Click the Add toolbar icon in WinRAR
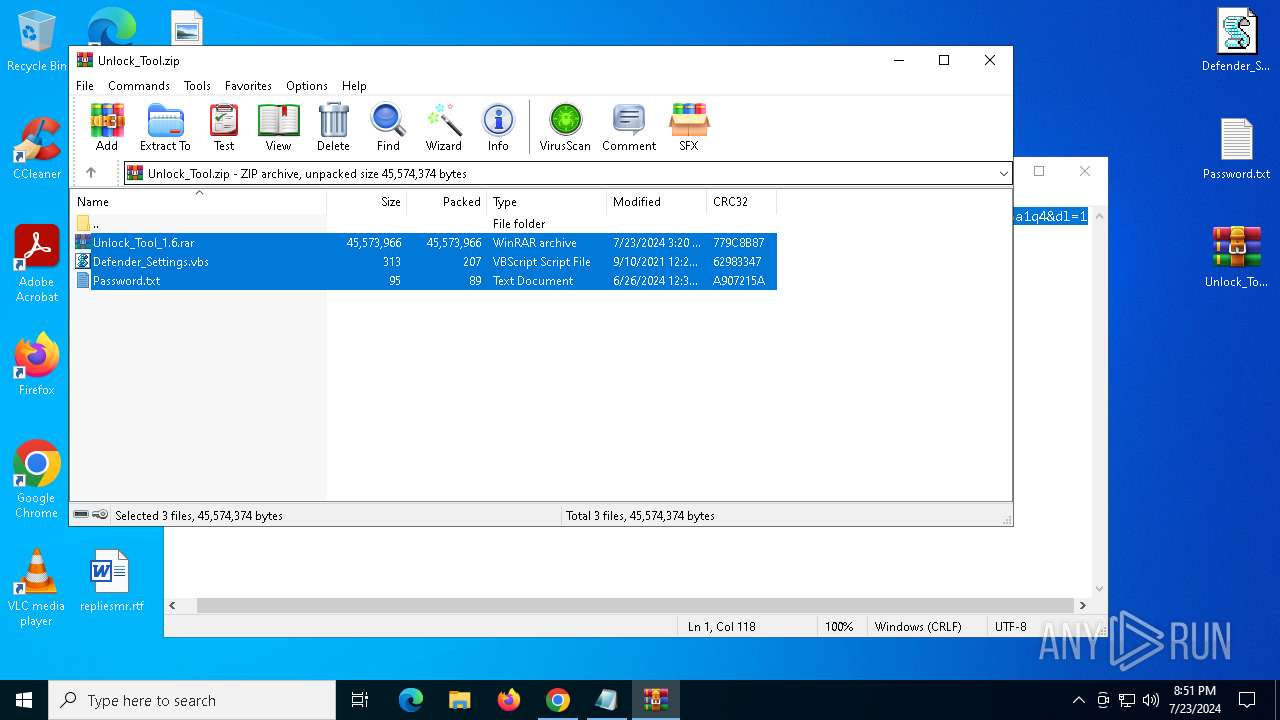 [x=107, y=127]
